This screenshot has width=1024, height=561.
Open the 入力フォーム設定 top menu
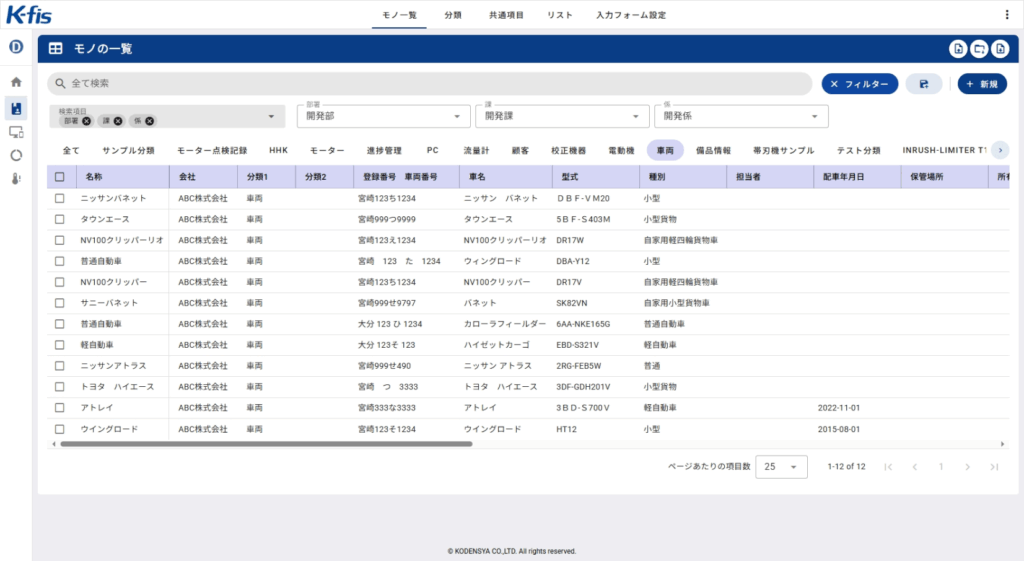click(x=631, y=15)
